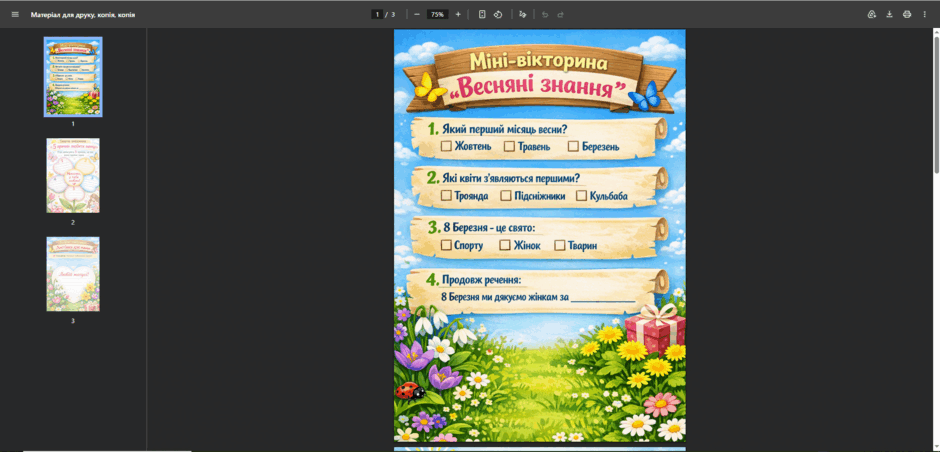Open the annotation draw tool
This screenshot has height=452, width=940.
[x=523, y=14]
